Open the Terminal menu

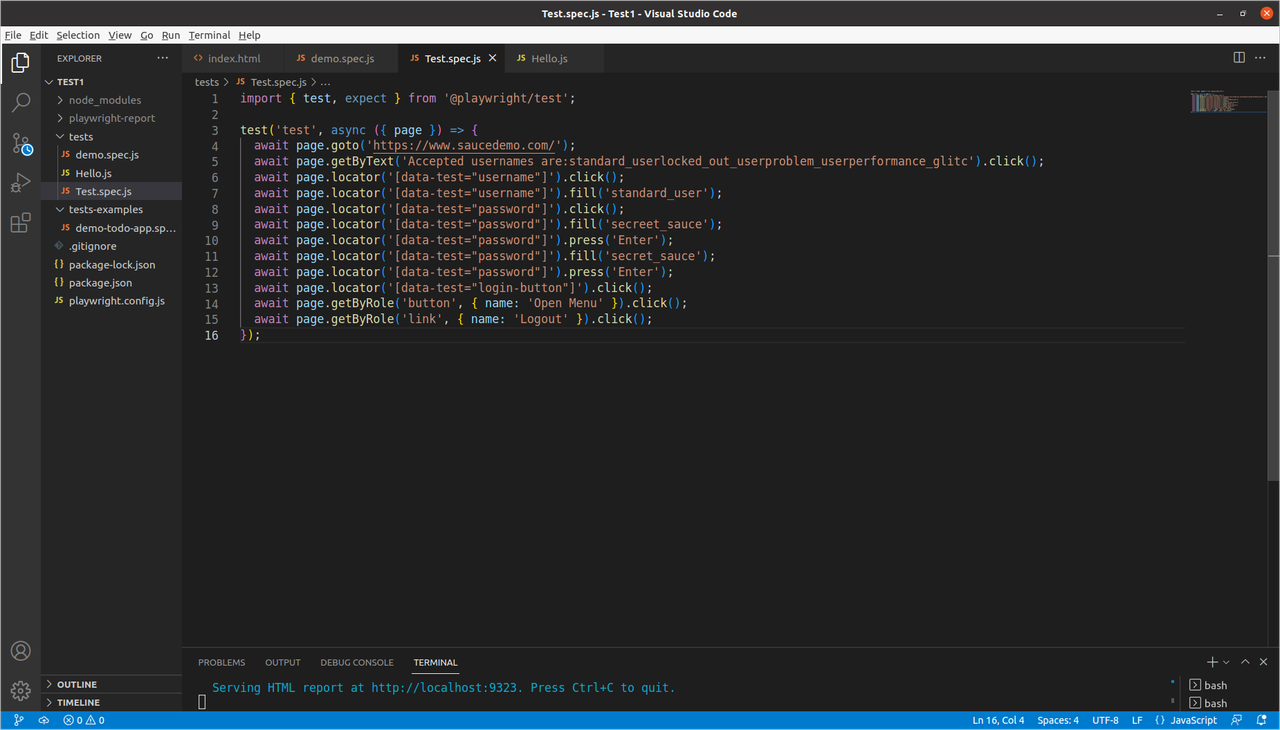[x=209, y=35]
